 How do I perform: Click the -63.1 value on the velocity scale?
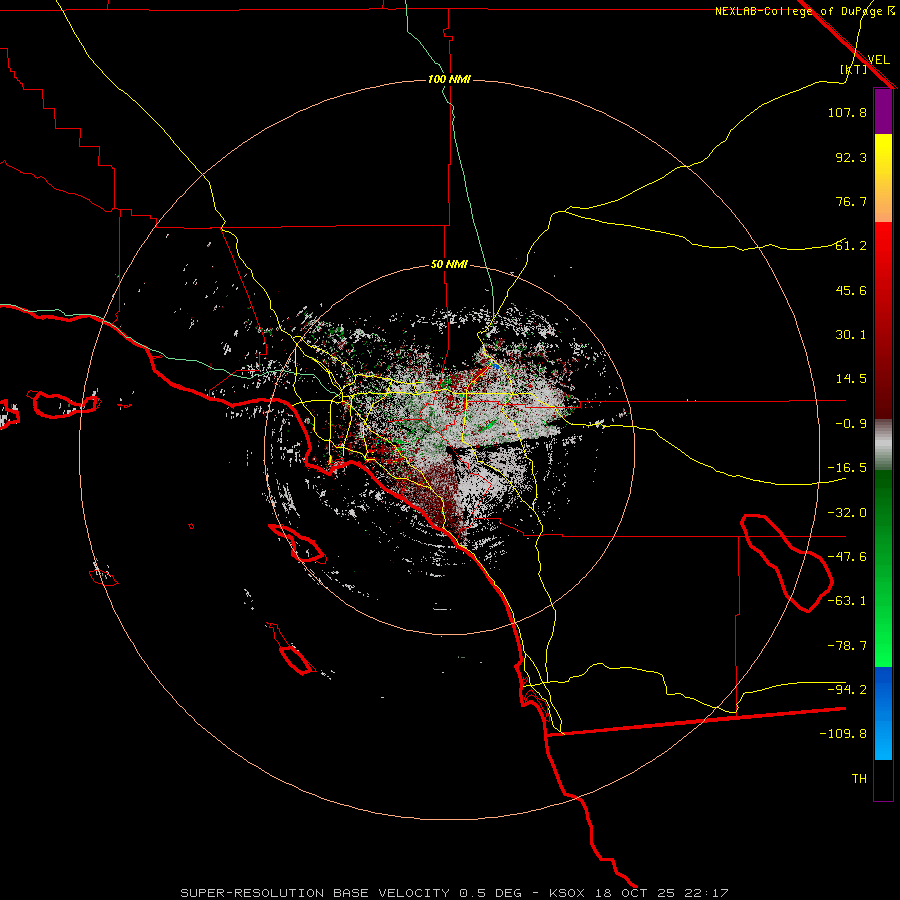tap(847, 602)
